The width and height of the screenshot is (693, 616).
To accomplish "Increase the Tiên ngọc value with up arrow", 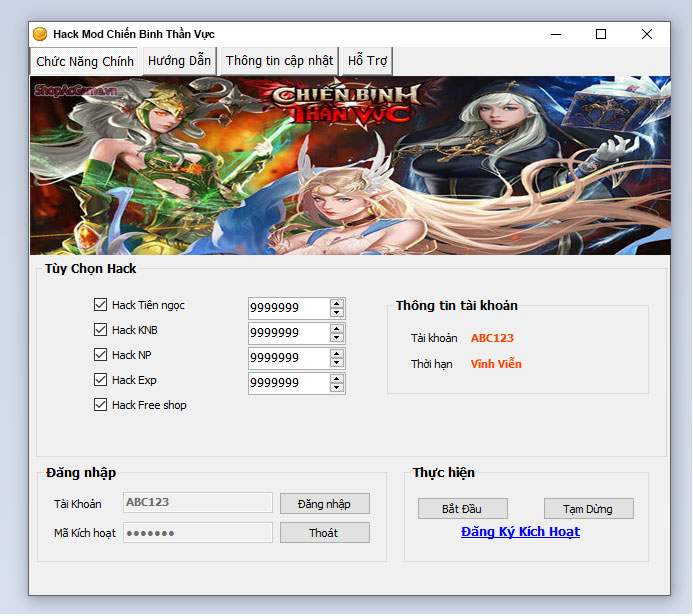I will pyautogui.click(x=337, y=304).
